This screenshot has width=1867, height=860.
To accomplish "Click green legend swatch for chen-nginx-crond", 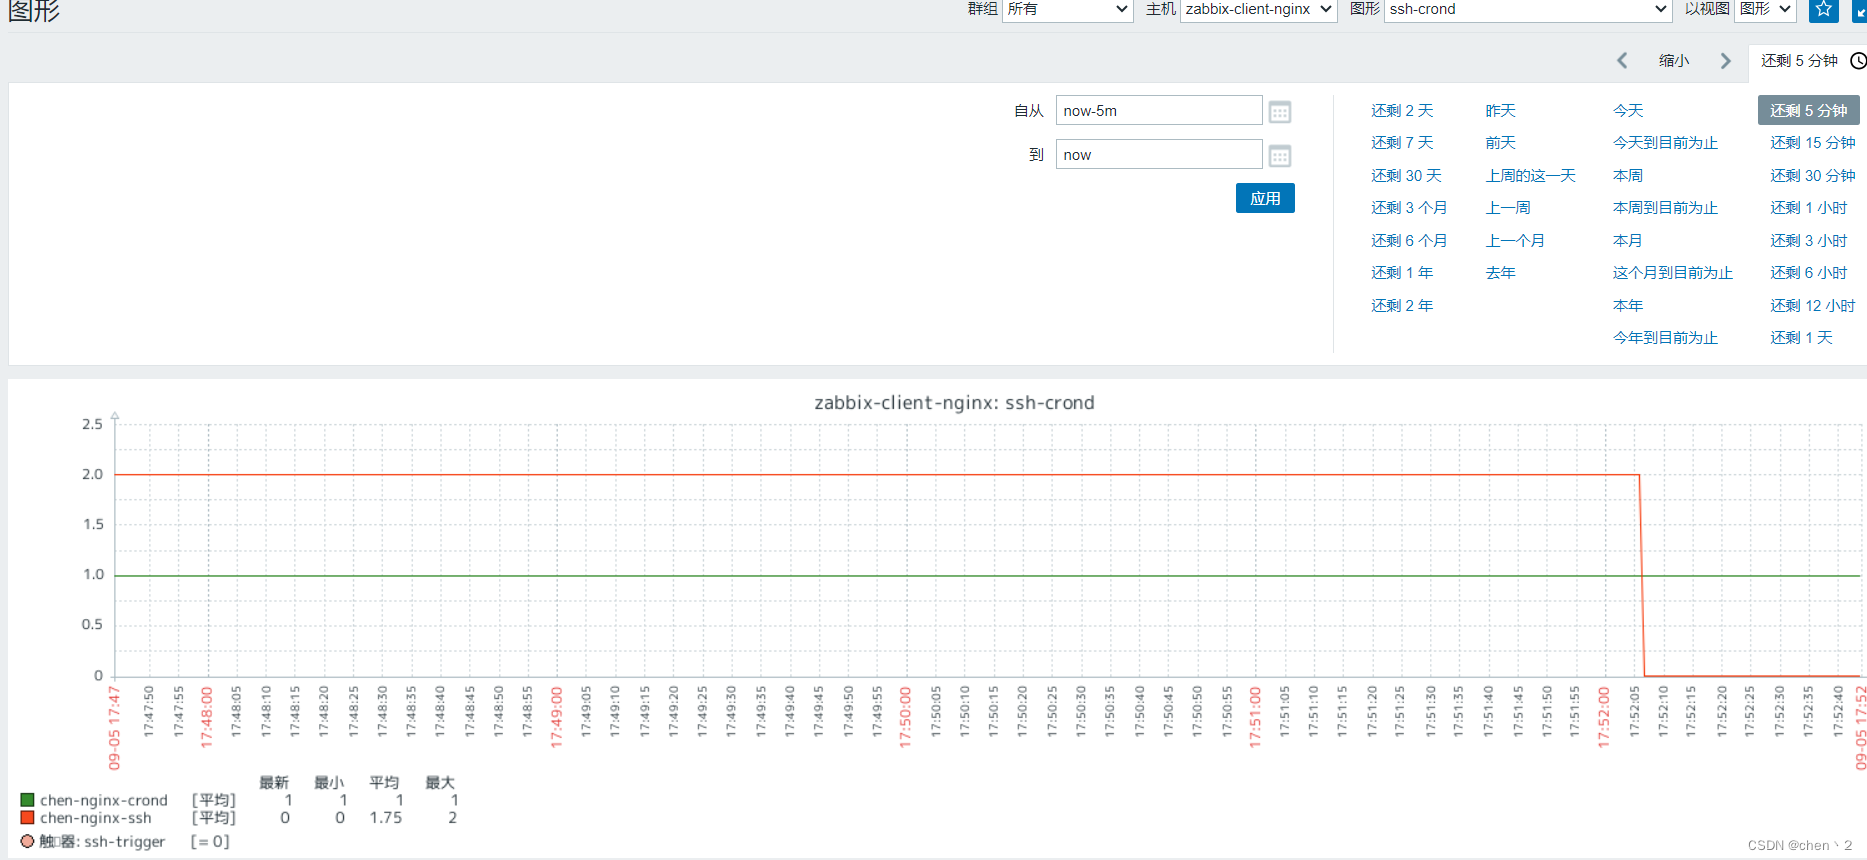I will pyautogui.click(x=28, y=800).
